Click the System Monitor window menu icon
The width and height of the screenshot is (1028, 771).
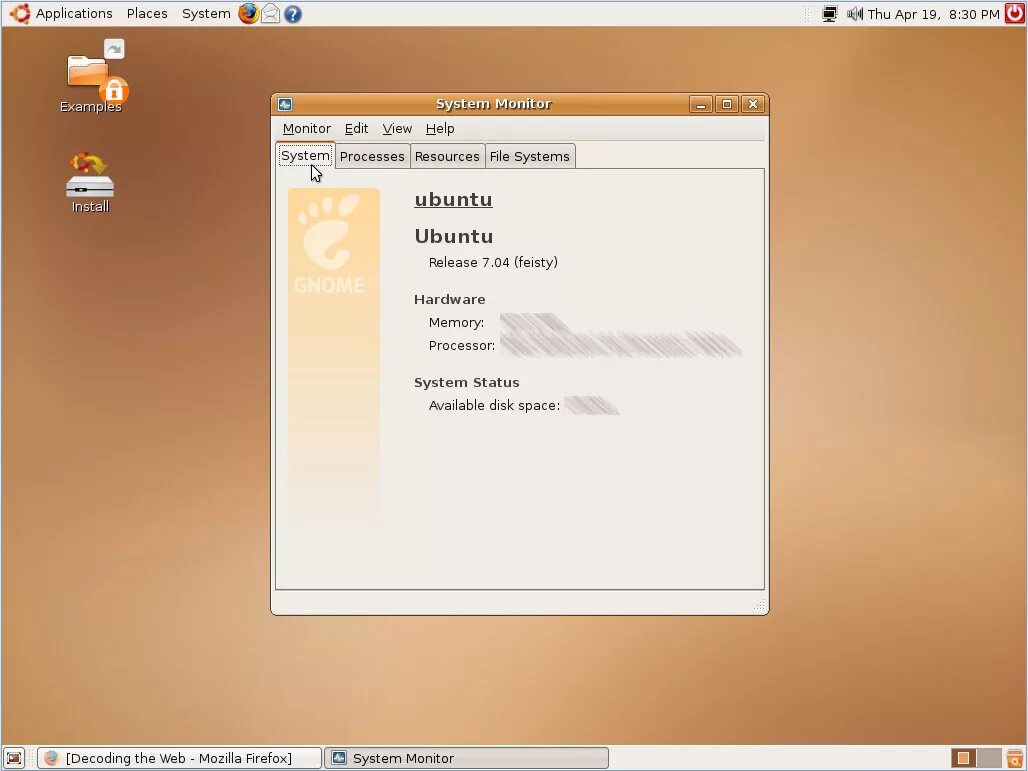[285, 104]
